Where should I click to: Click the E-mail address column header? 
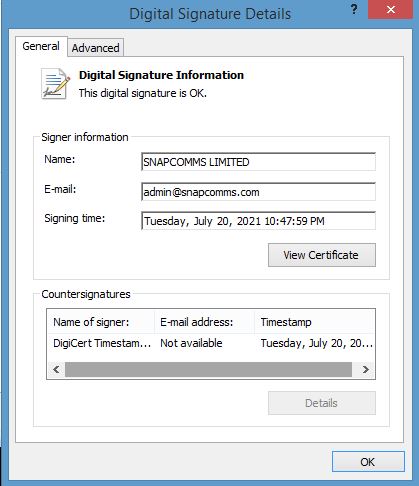(x=204, y=322)
